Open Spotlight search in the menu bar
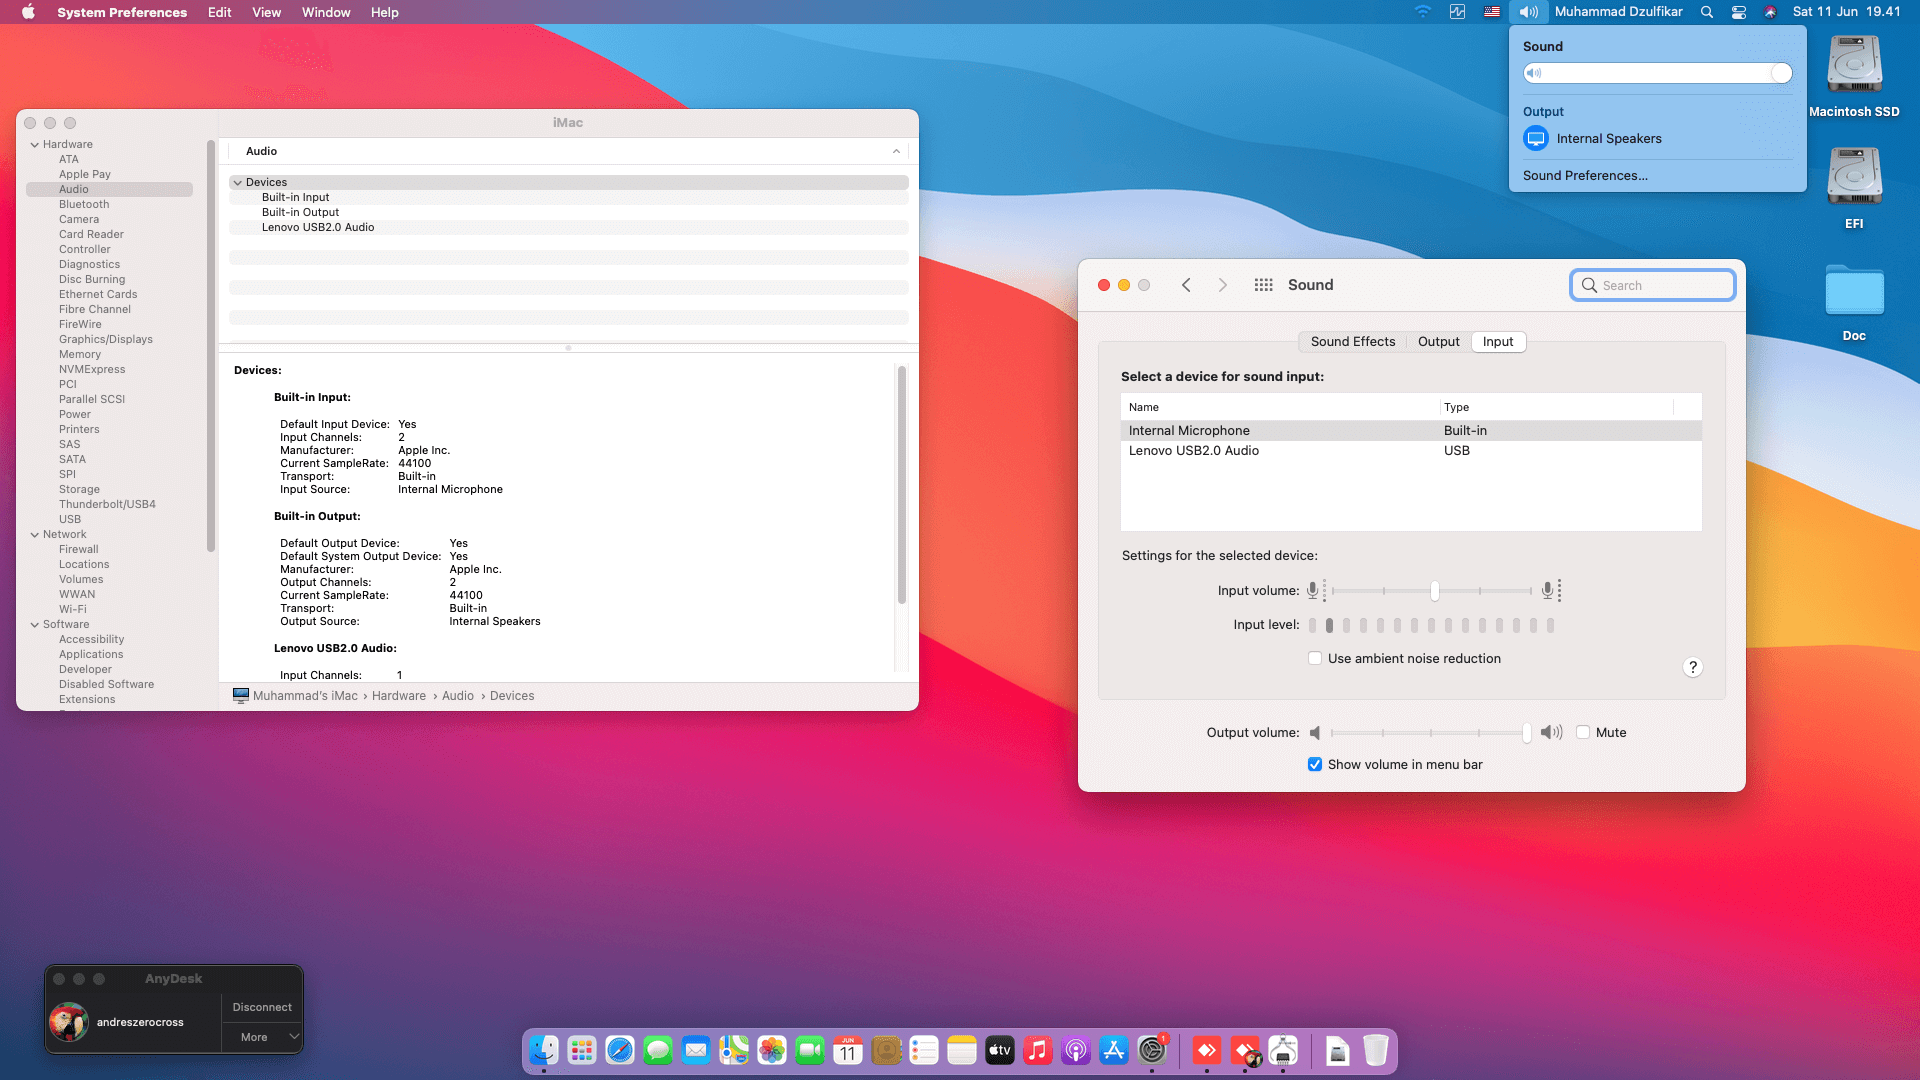The height and width of the screenshot is (1080, 1920). (1707, 12)
